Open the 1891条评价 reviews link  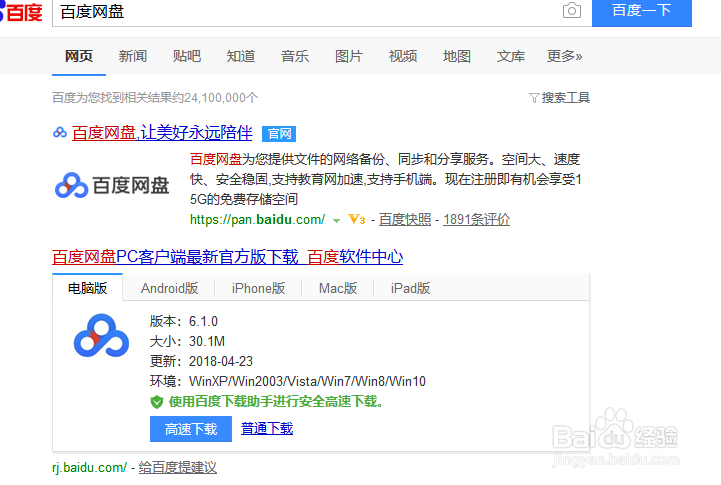(476, 219)
